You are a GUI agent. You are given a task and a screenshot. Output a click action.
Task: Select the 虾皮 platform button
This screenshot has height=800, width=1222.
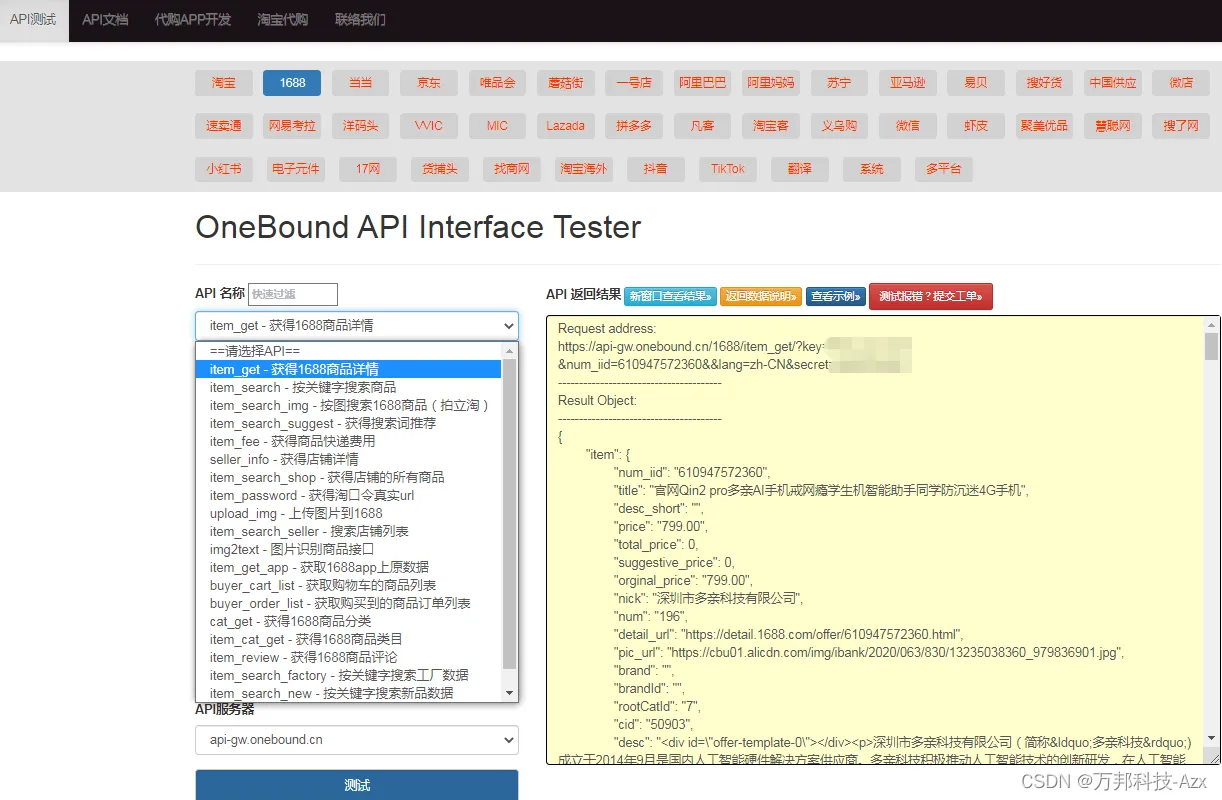(976, 126)
